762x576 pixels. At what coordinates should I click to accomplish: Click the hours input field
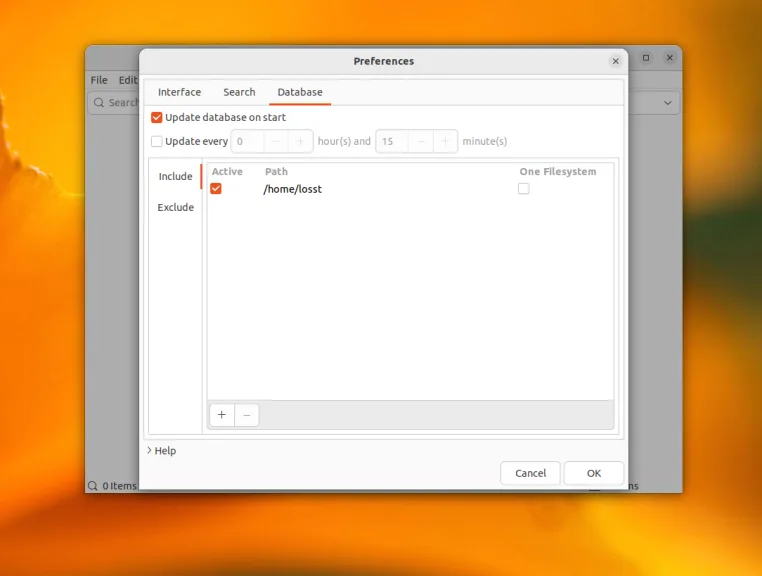(x=248, y=141)
